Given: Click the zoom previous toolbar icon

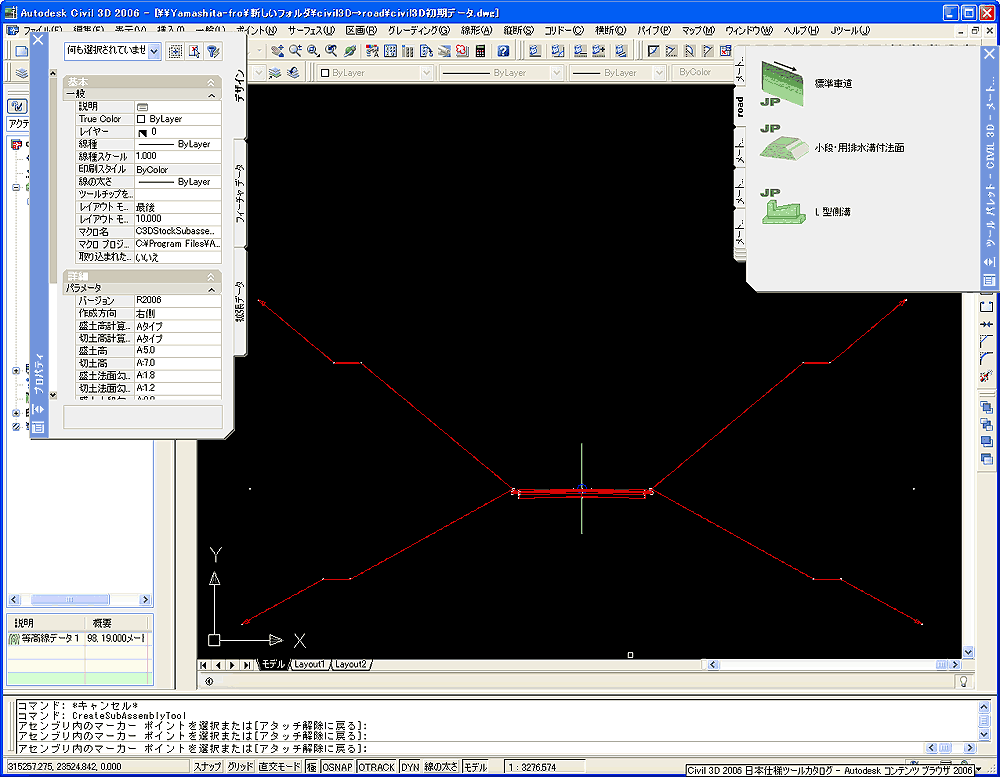Looking at the screenshot, I should click(x=331, y=50).
